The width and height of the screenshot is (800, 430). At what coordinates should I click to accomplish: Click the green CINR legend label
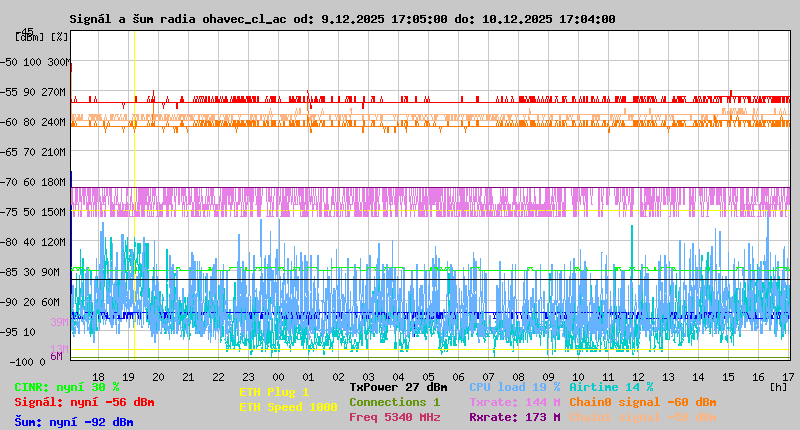[x=67, y=387]
